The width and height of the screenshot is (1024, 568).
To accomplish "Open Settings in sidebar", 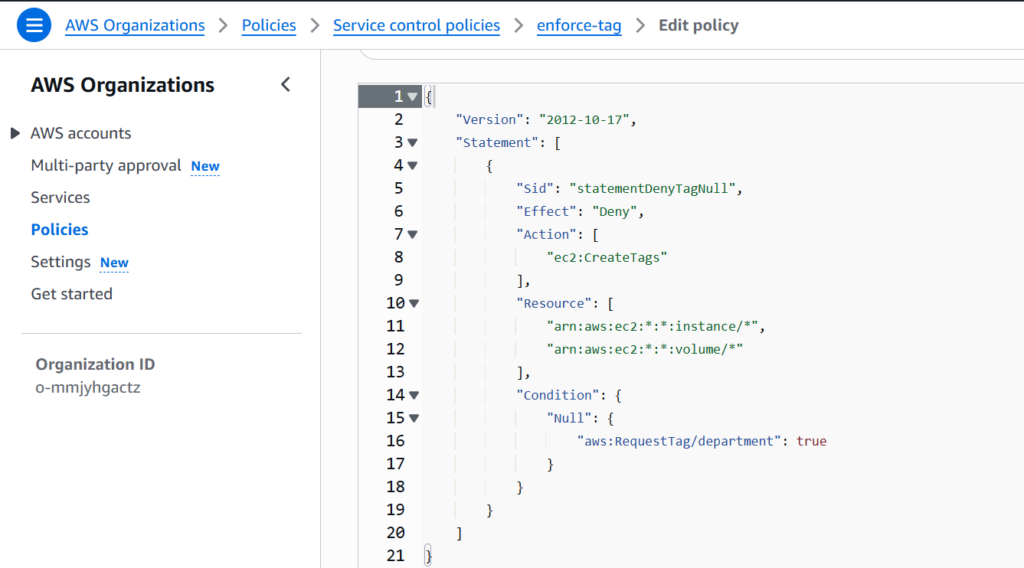I will coord(61,262).
